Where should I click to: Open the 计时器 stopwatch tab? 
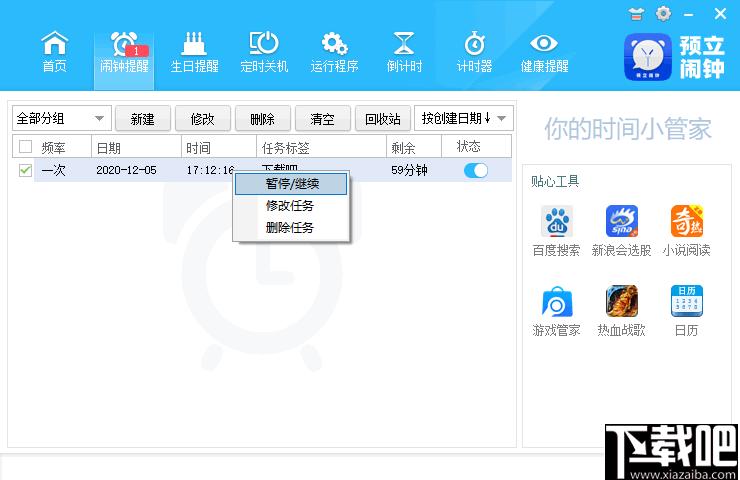click(474, 52)
